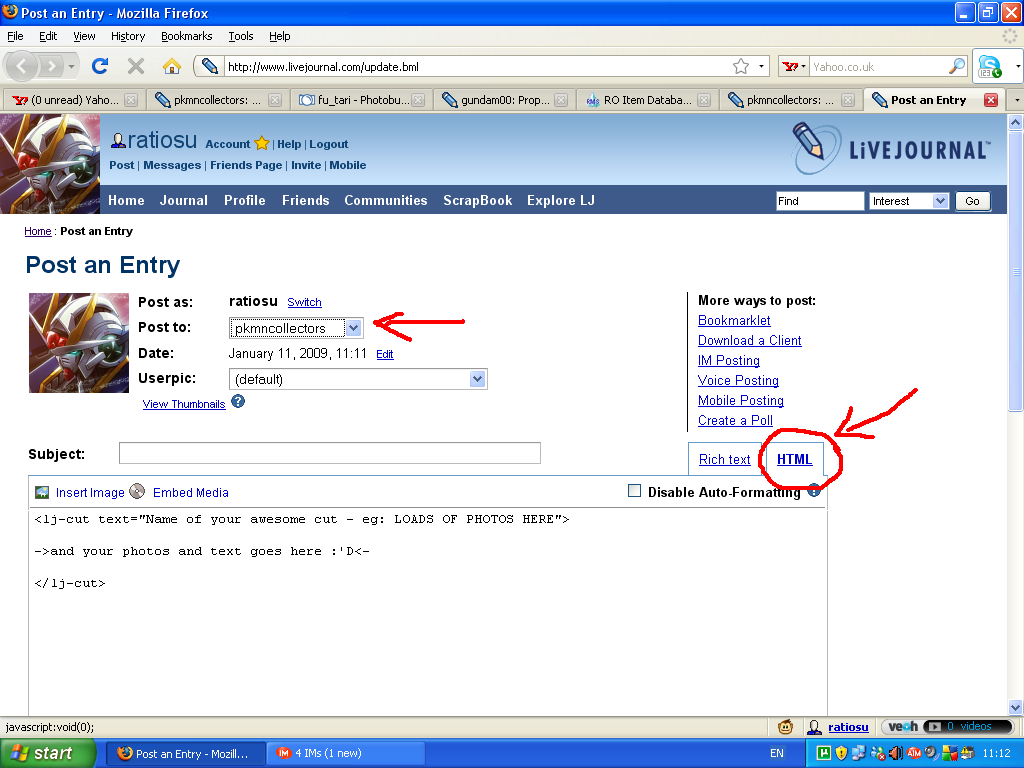Image resolution: width=1024 pixels, height=768 pixels.
Task: Go back with the Firefox back arrow
Action: pyautogui.click(x=22, y=66)
